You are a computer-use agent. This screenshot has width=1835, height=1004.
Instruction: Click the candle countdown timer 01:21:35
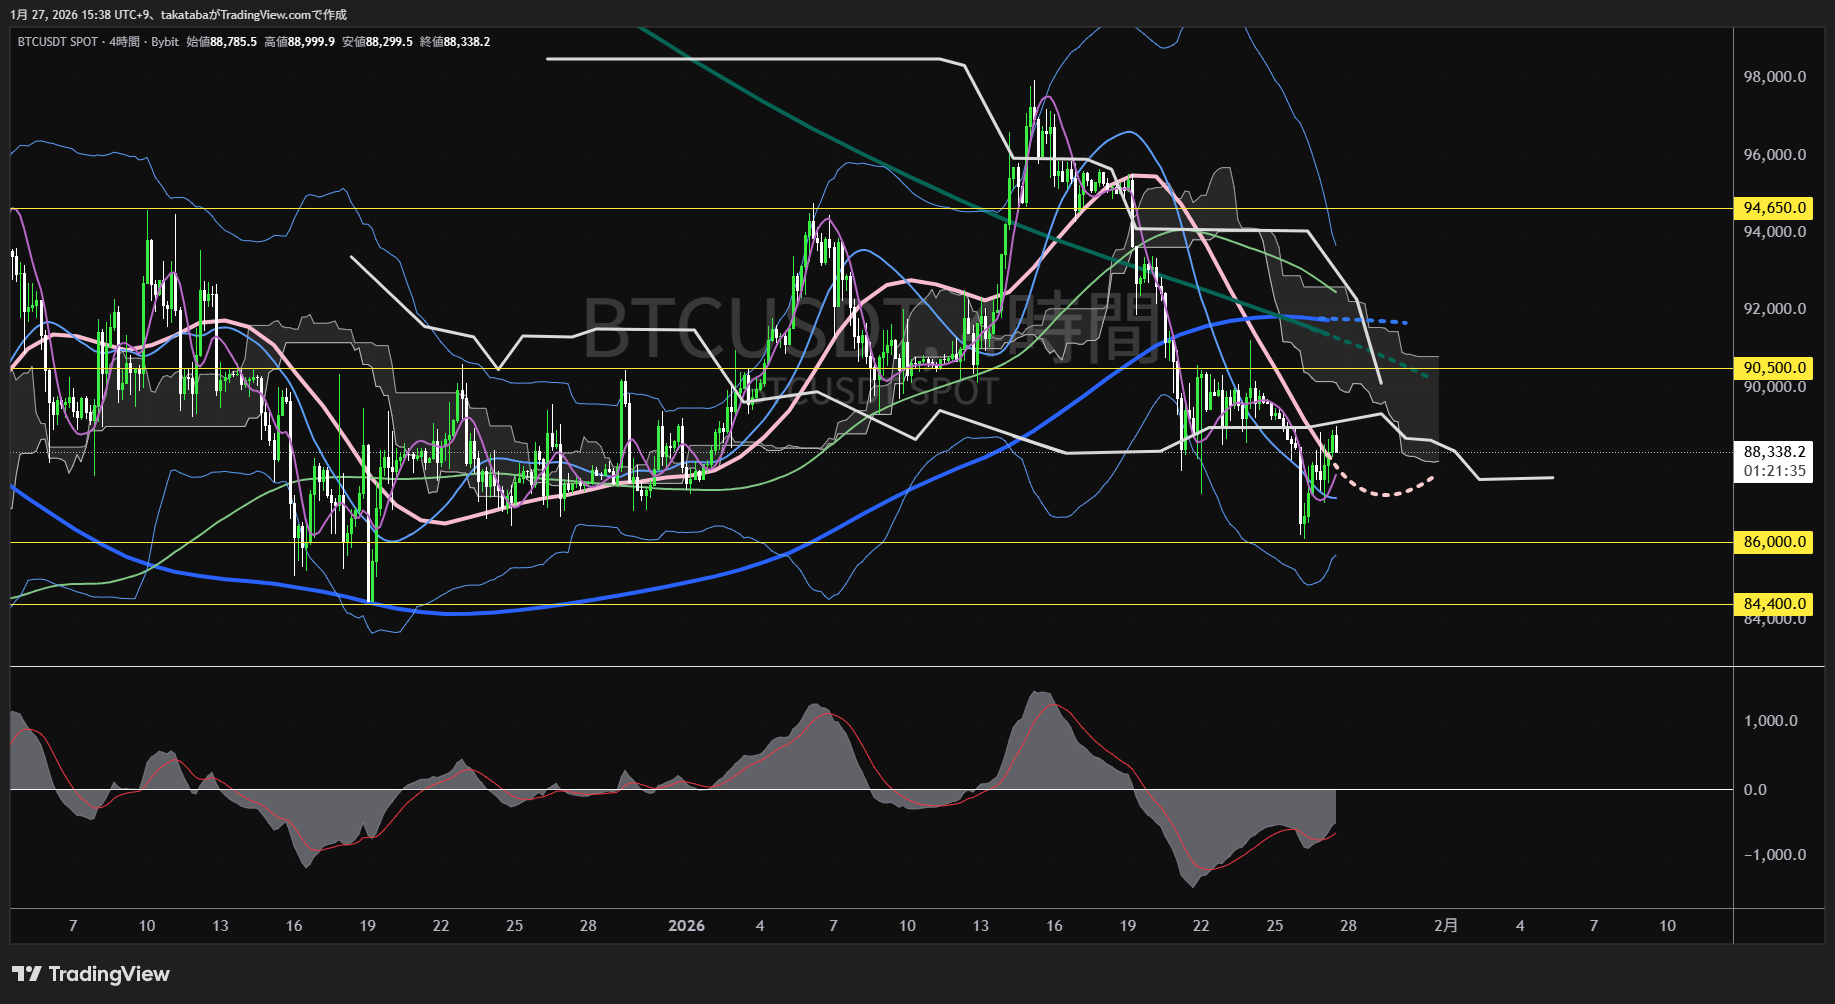[1774, 471]
